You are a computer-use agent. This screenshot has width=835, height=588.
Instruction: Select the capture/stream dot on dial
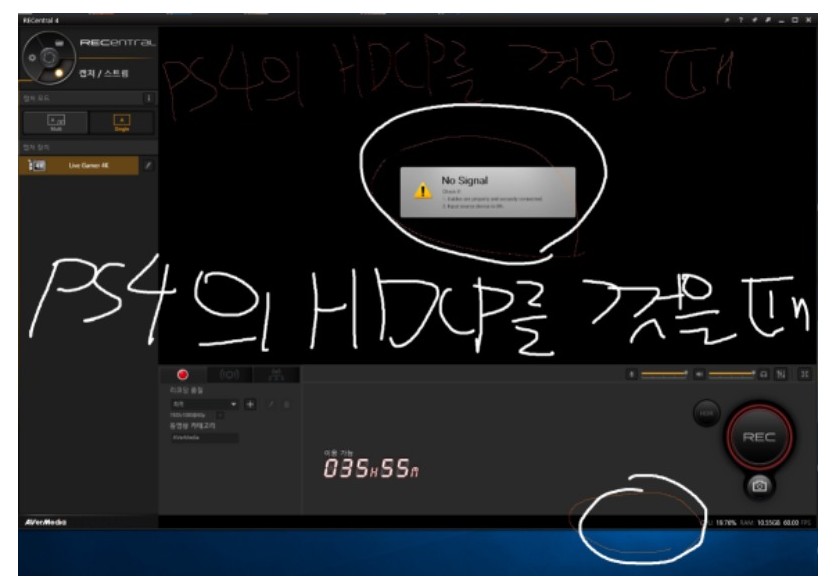[x=59, y=73]
